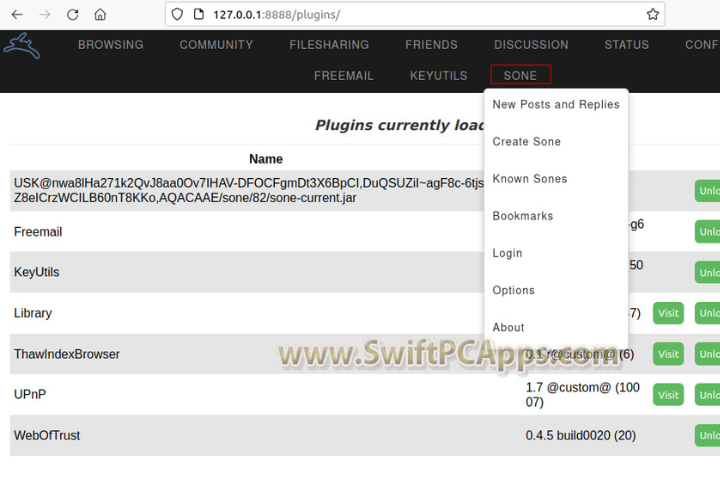The height and width of the screenshot is (480, 720).
Task: Open the Filesharing menu
Action: 329,45
